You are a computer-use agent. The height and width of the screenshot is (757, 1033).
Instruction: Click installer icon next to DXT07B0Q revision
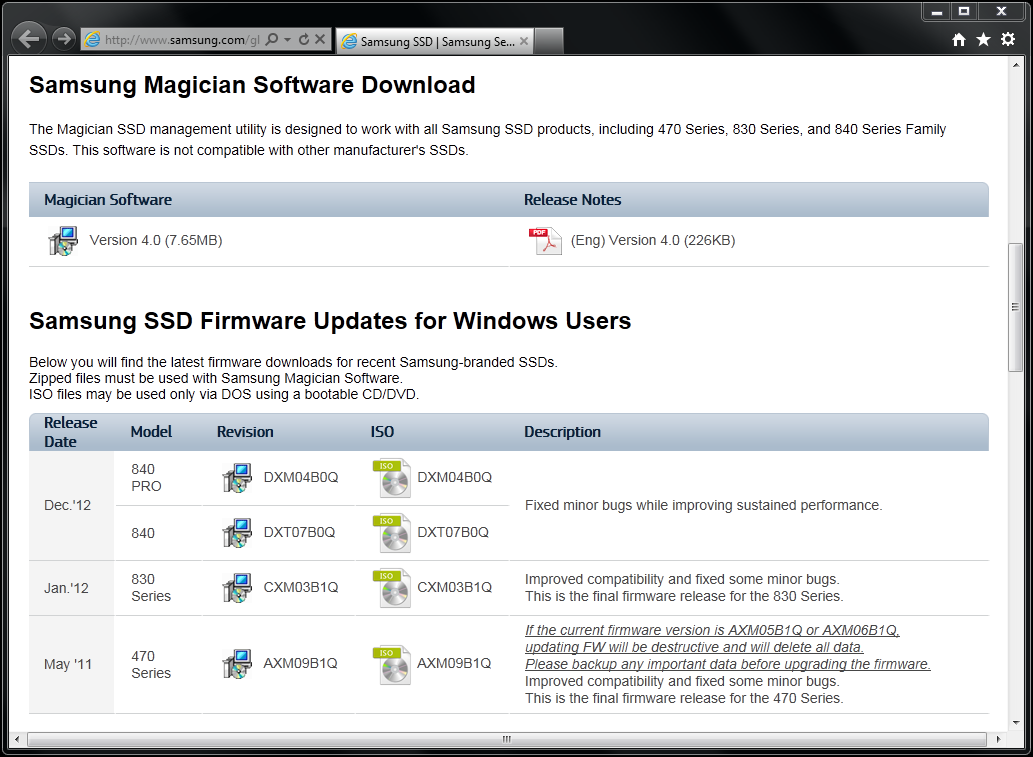(237, 533)
